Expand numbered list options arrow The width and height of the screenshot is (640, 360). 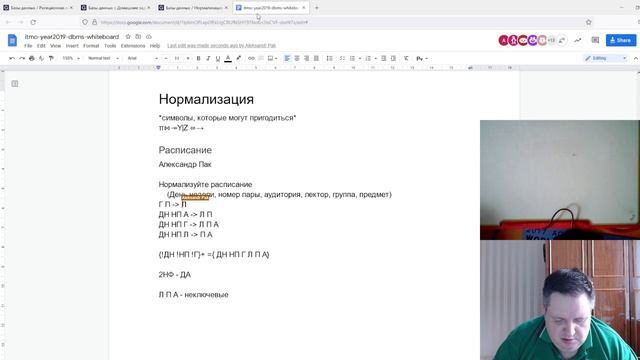(375, 58)
